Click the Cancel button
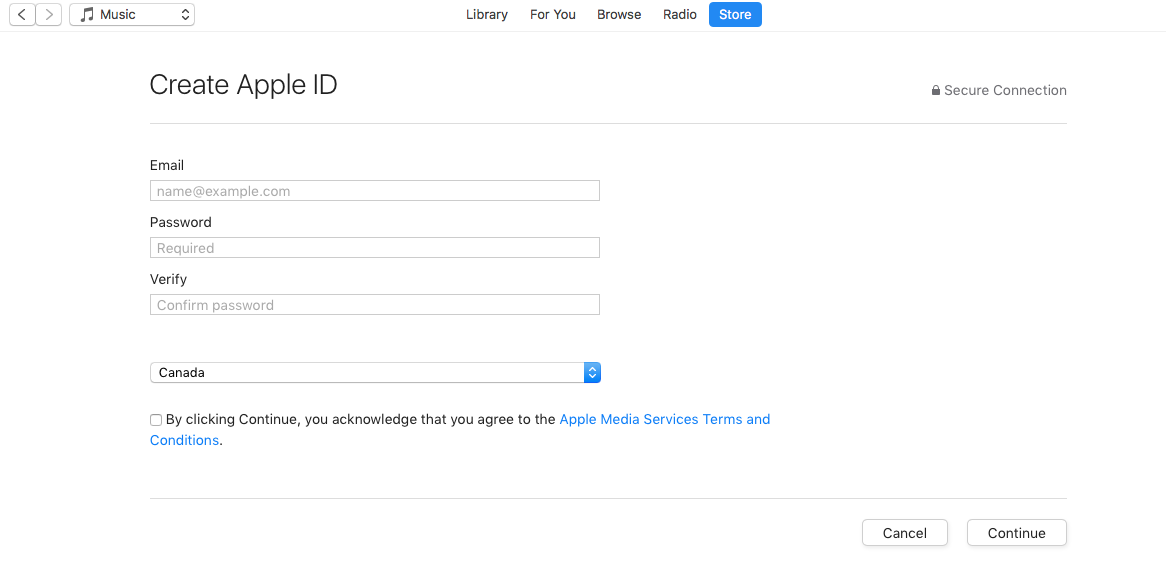Screen dimensions: 1166x573 (904, 533)
